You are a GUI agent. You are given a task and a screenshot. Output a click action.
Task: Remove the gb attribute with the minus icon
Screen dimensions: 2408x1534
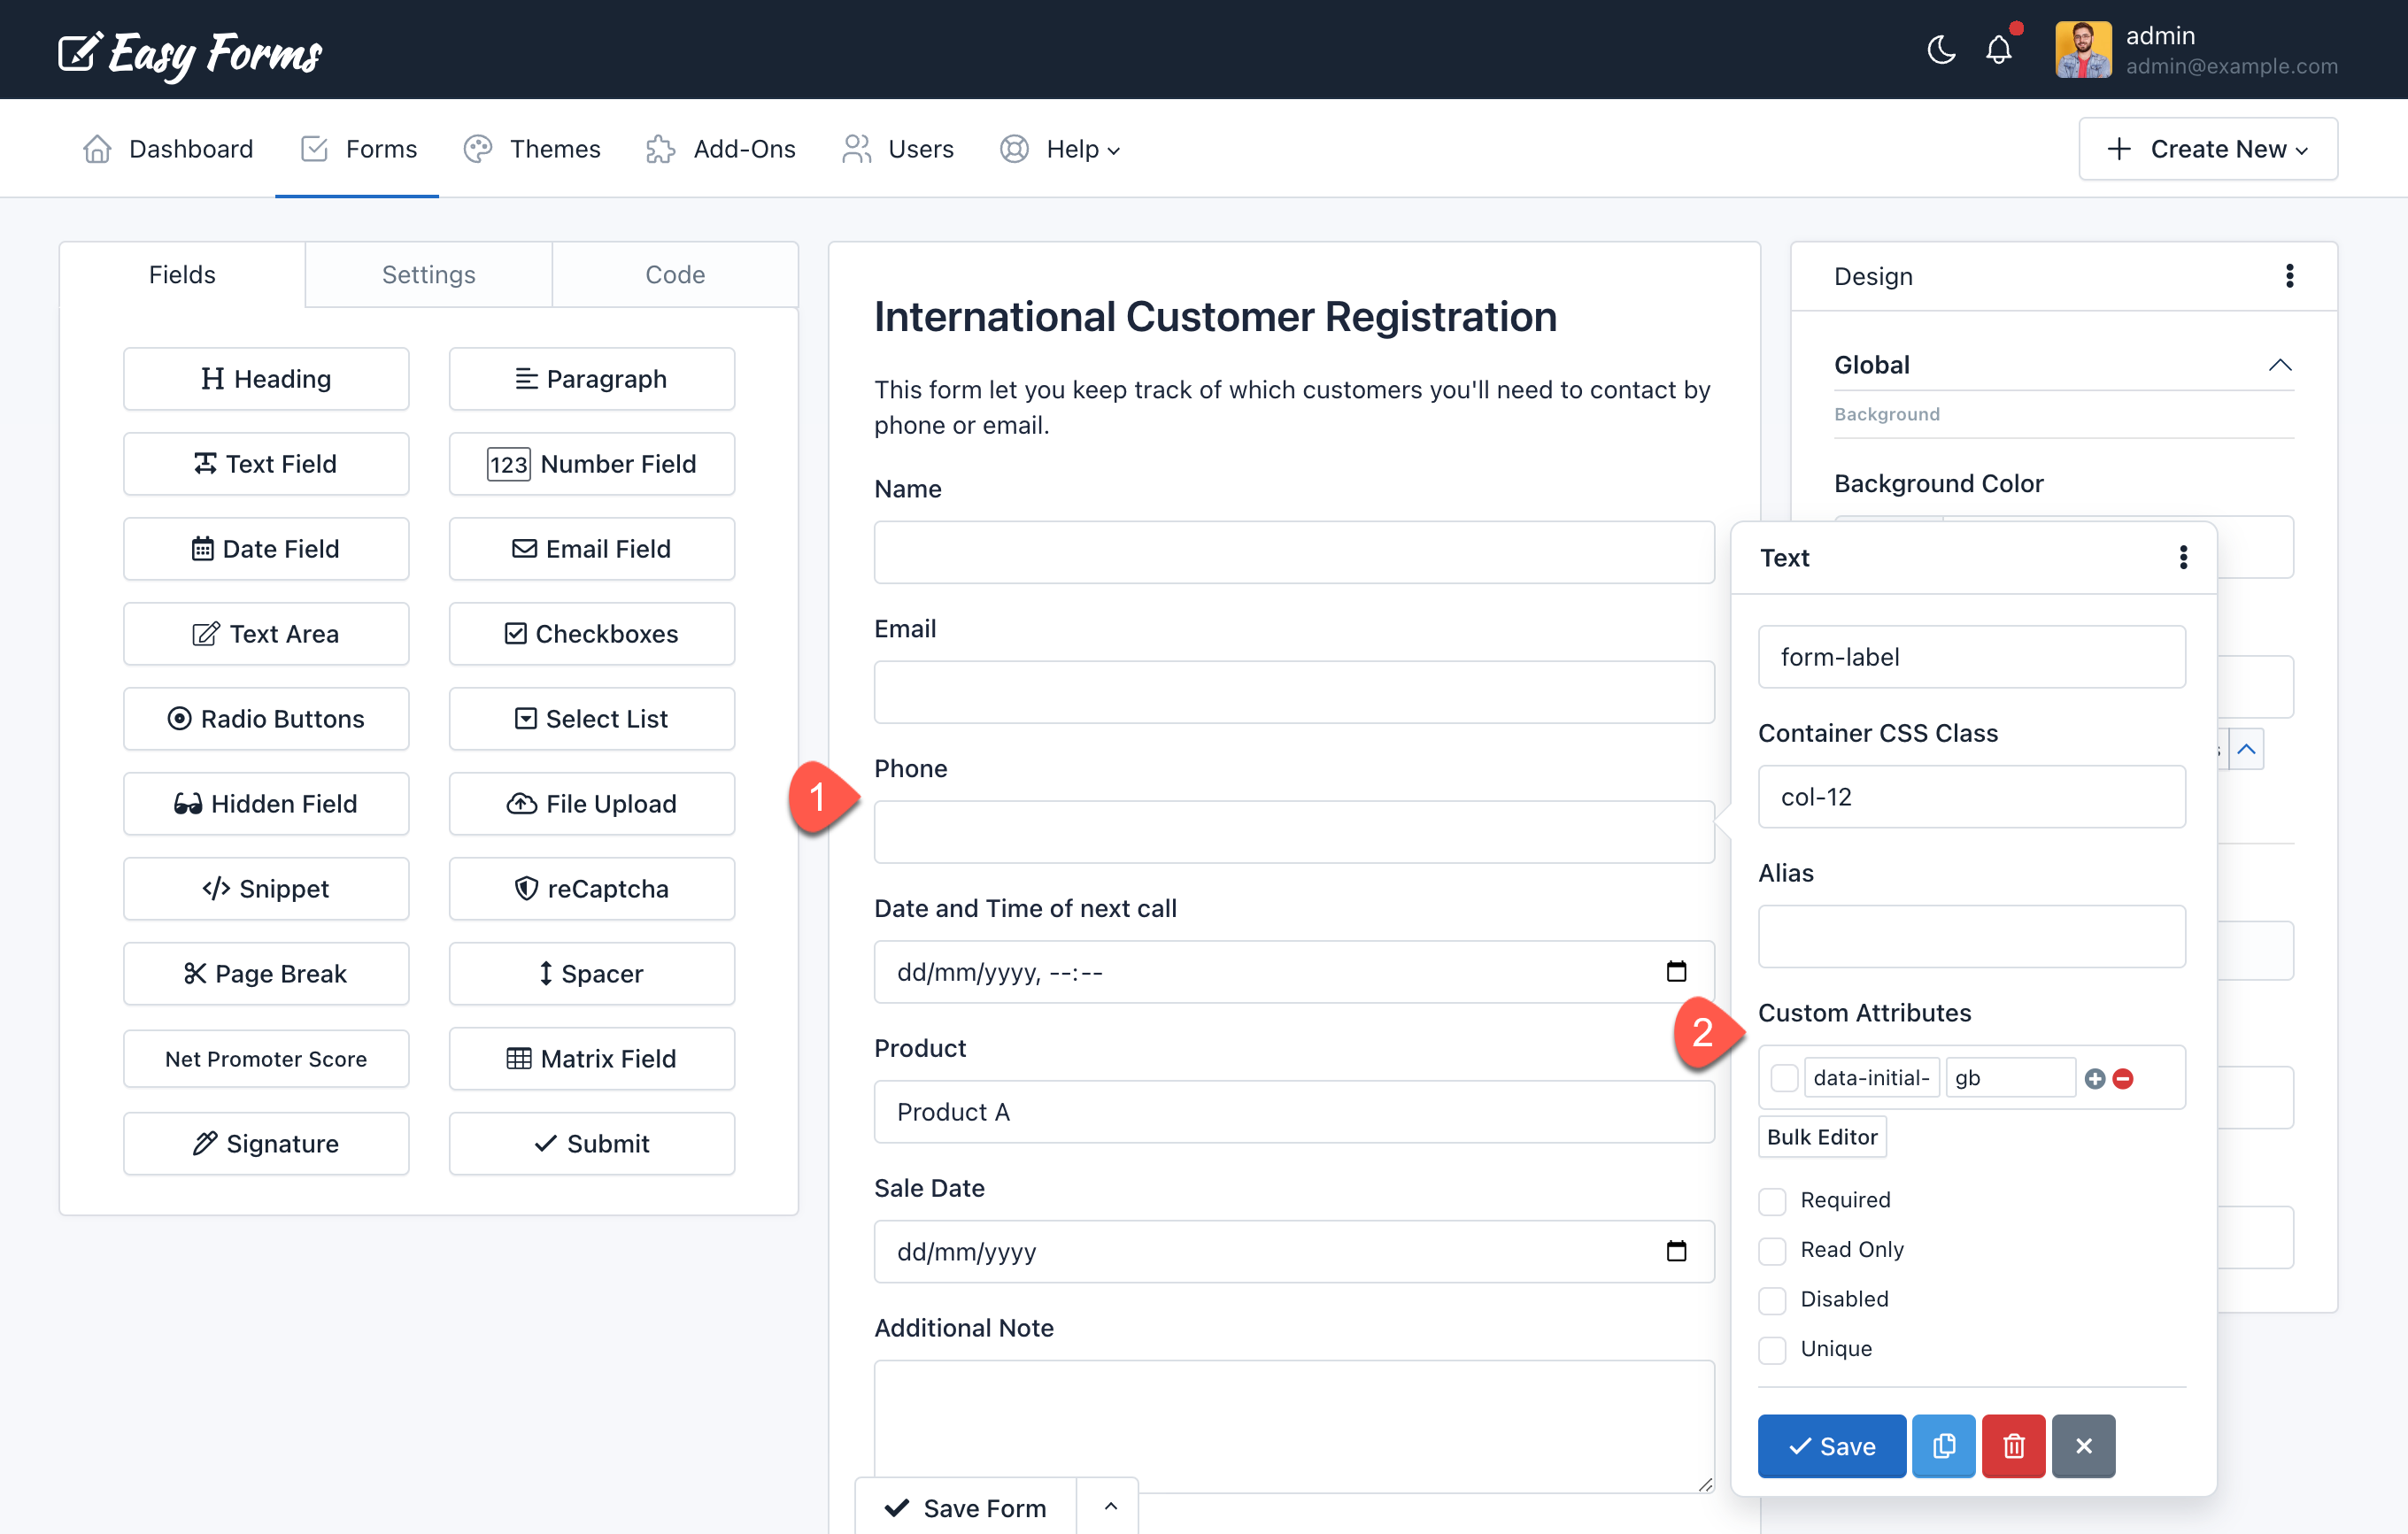pos(2124,1078)
